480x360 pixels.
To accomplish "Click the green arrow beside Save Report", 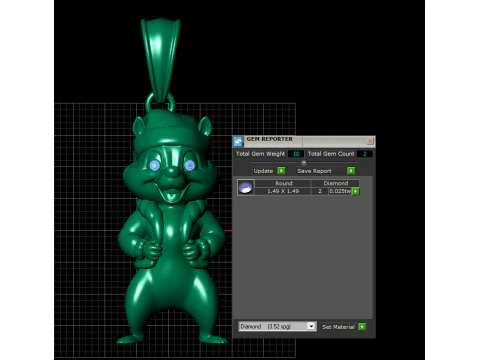I will coord(351,171).
